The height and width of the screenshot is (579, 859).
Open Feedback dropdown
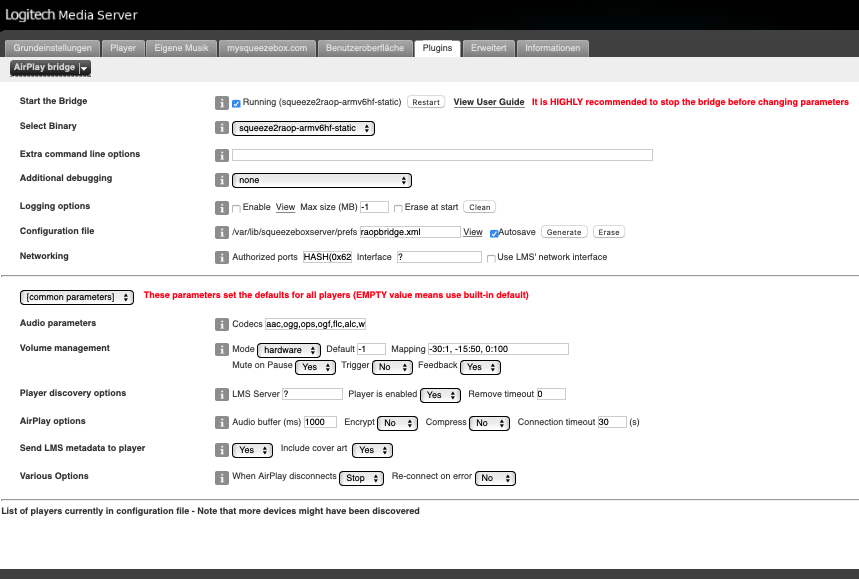pos(480,367)
